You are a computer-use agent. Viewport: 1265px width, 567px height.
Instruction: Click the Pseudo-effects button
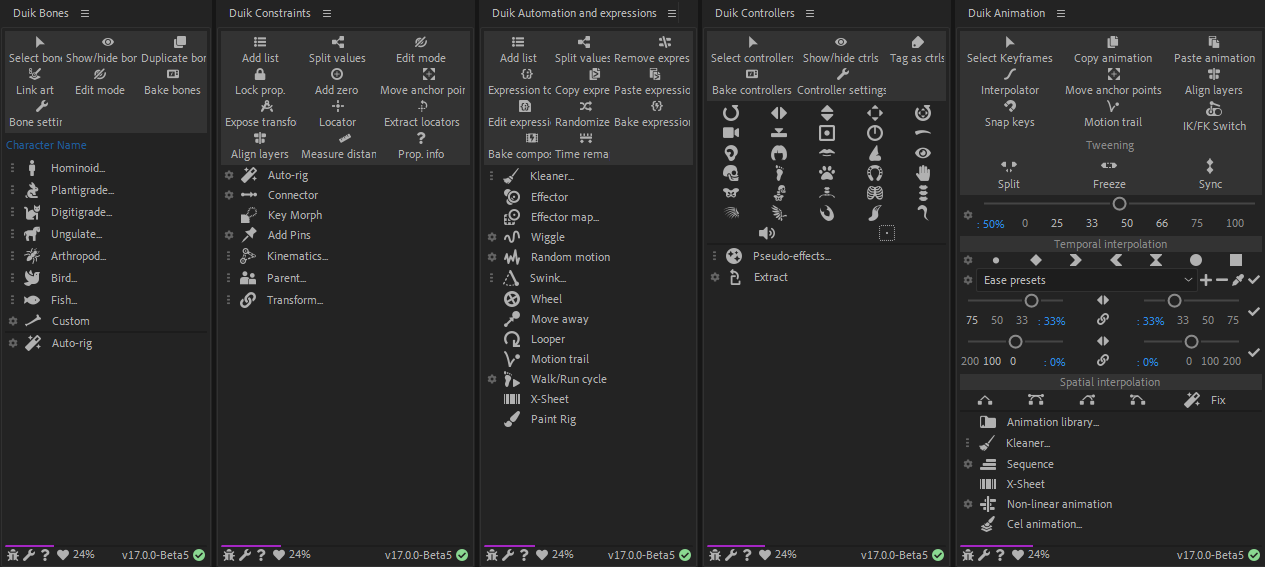791,256
